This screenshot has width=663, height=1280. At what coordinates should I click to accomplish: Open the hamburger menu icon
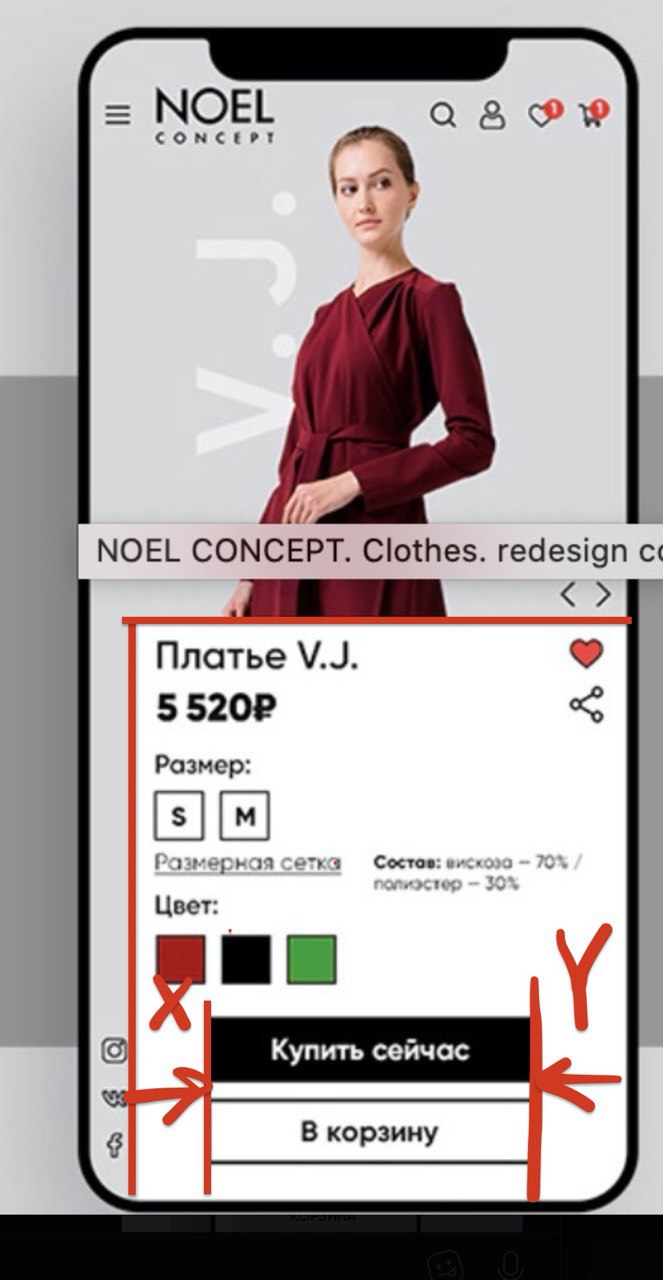[x=118, y=116]
